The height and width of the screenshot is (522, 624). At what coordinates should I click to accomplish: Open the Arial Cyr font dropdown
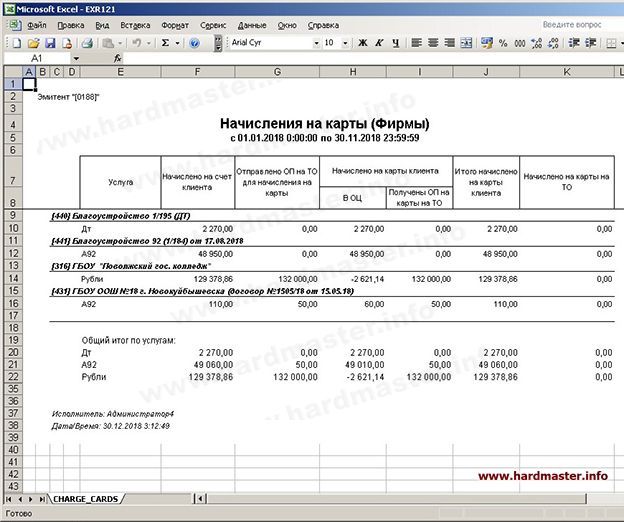[312, 43]
